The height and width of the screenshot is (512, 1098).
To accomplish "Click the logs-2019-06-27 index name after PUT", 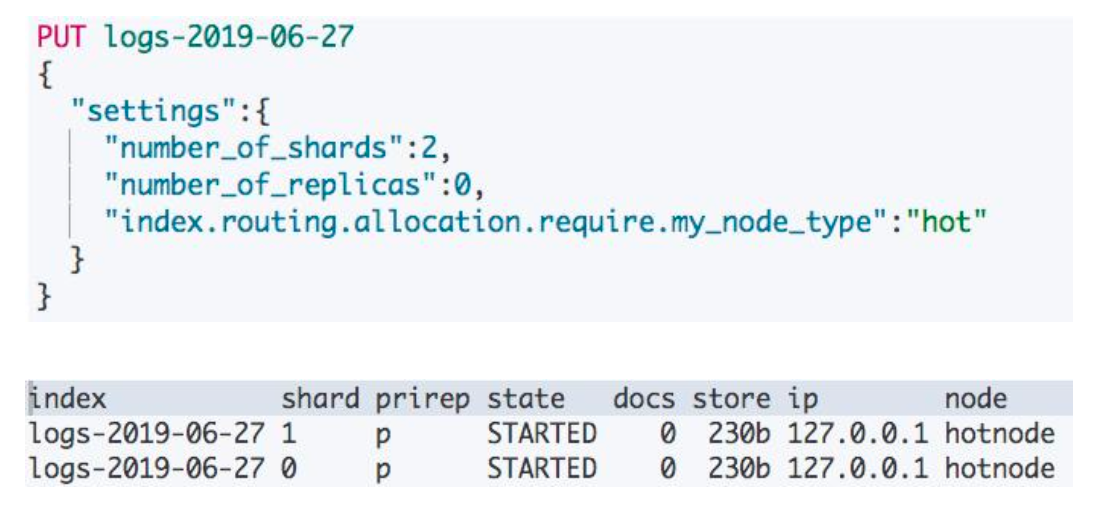I will pos(229,38).
